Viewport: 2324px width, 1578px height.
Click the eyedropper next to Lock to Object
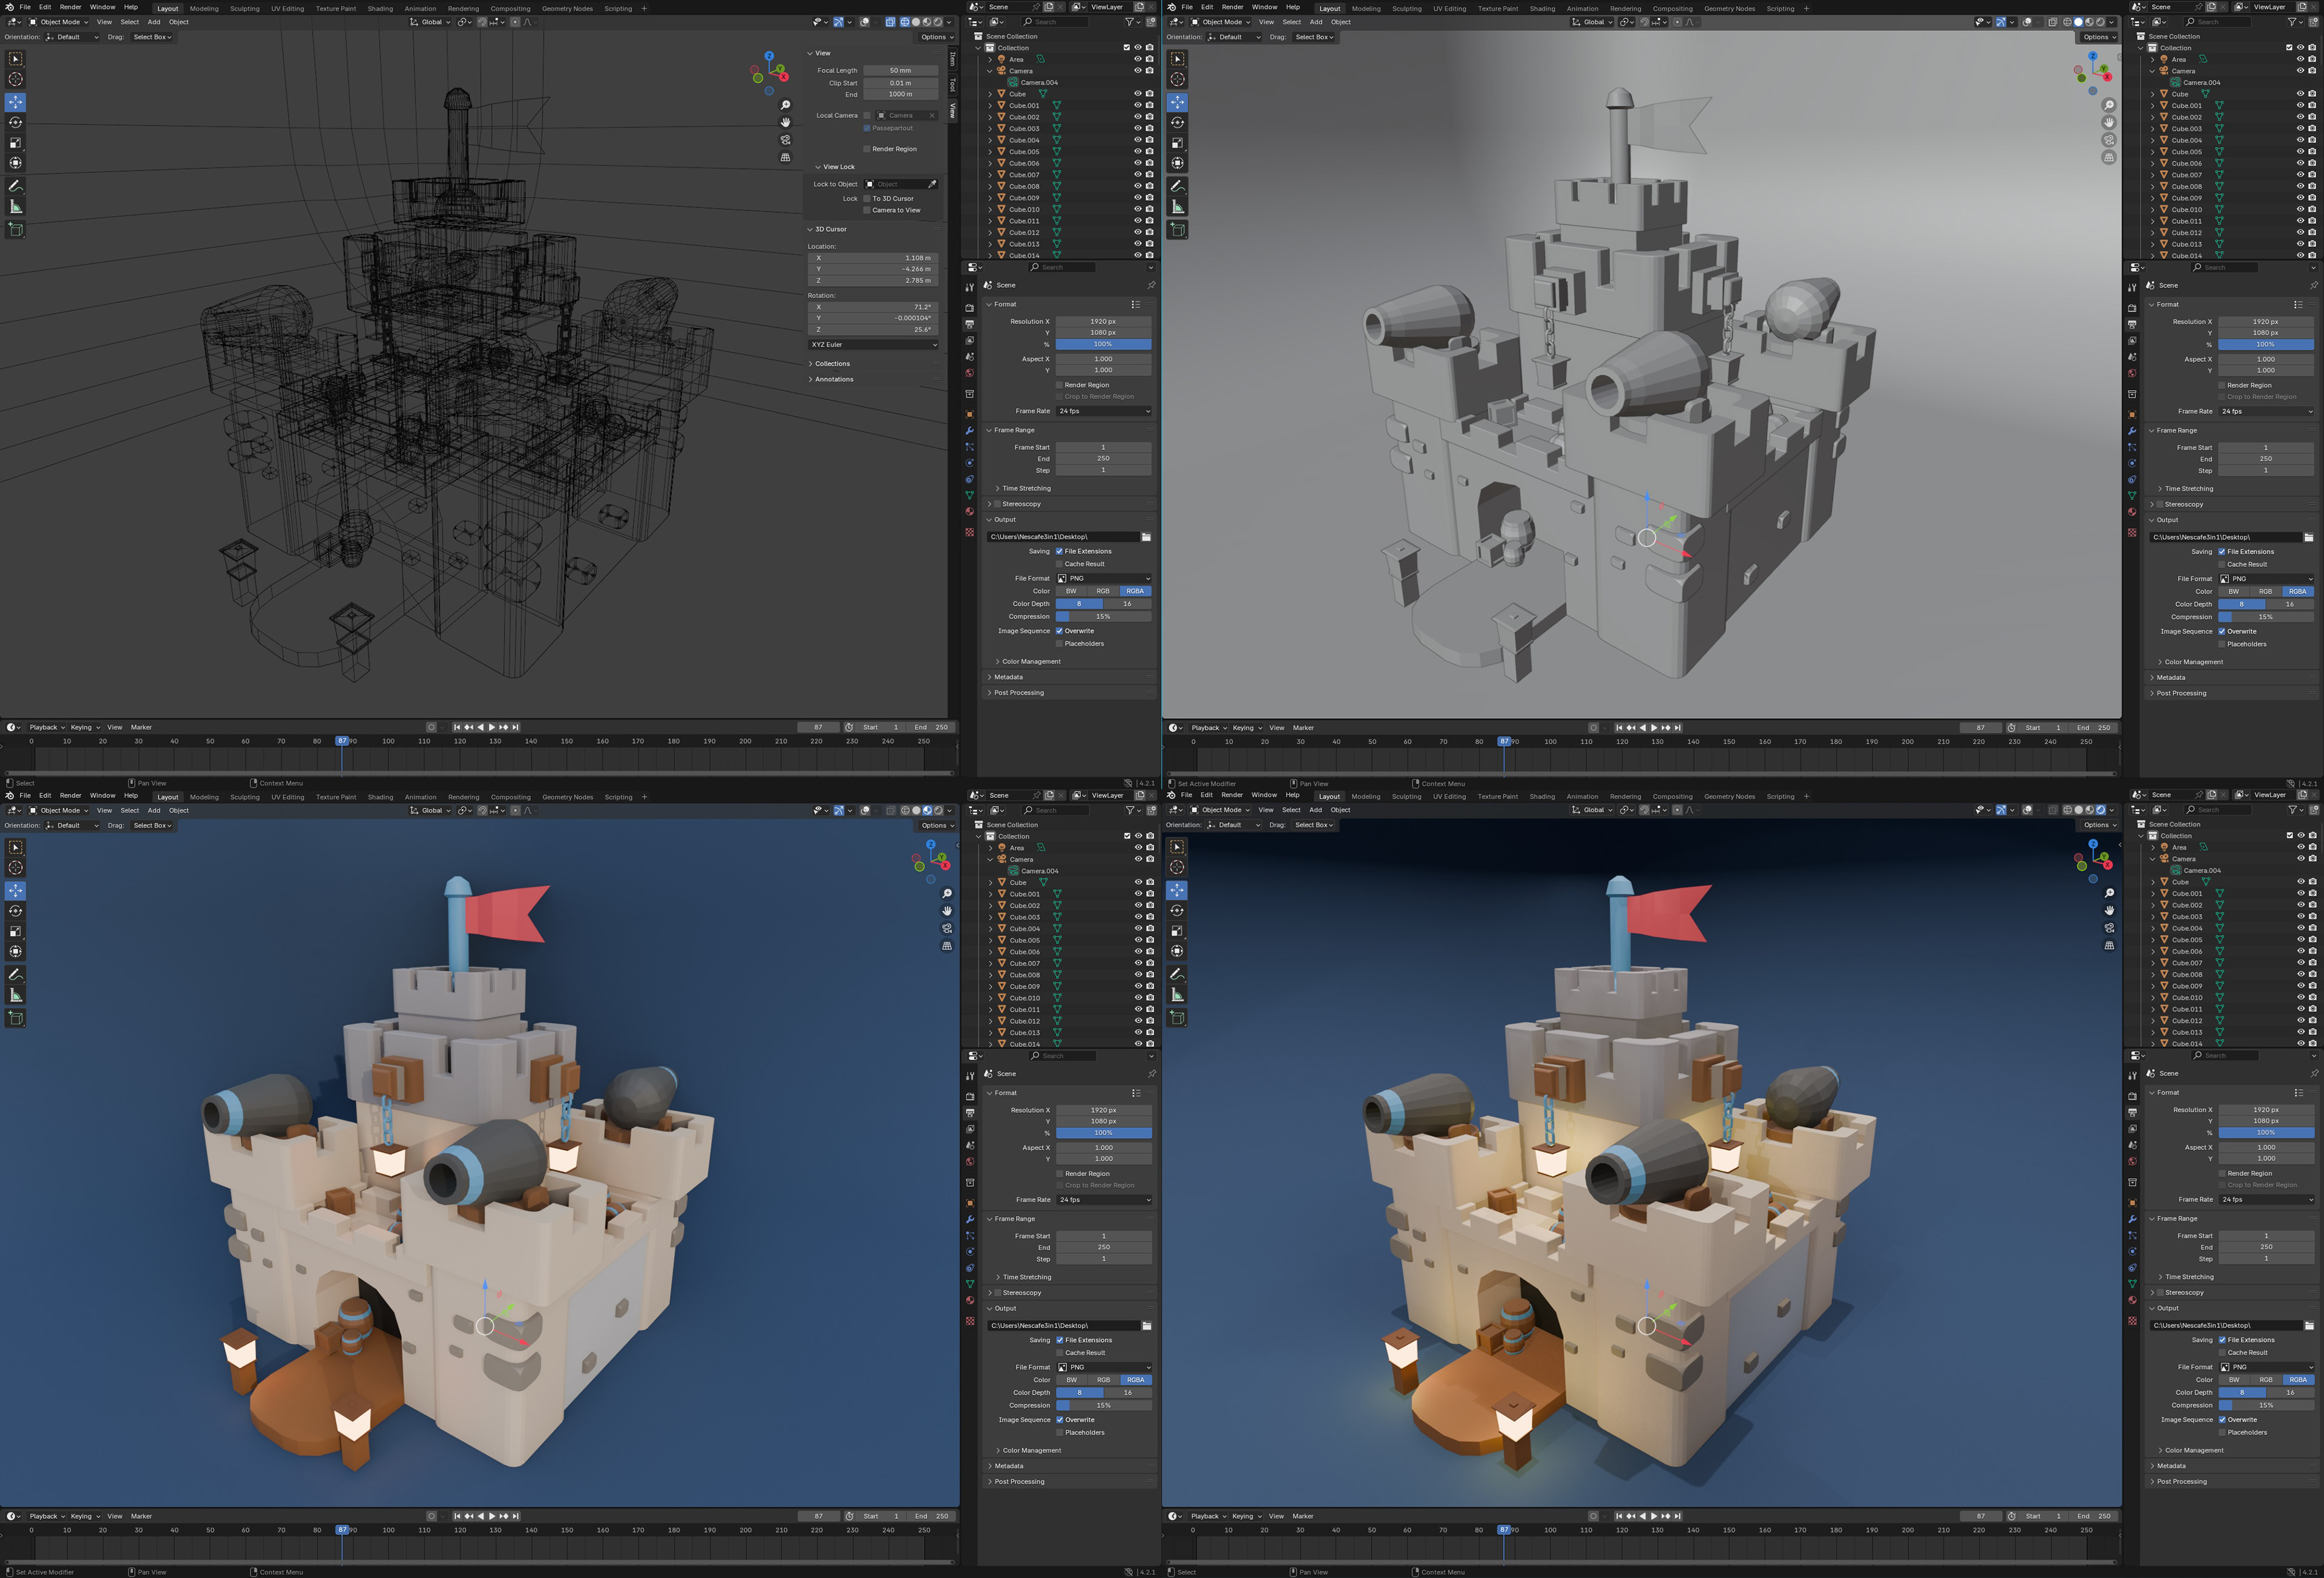(932, 184)
